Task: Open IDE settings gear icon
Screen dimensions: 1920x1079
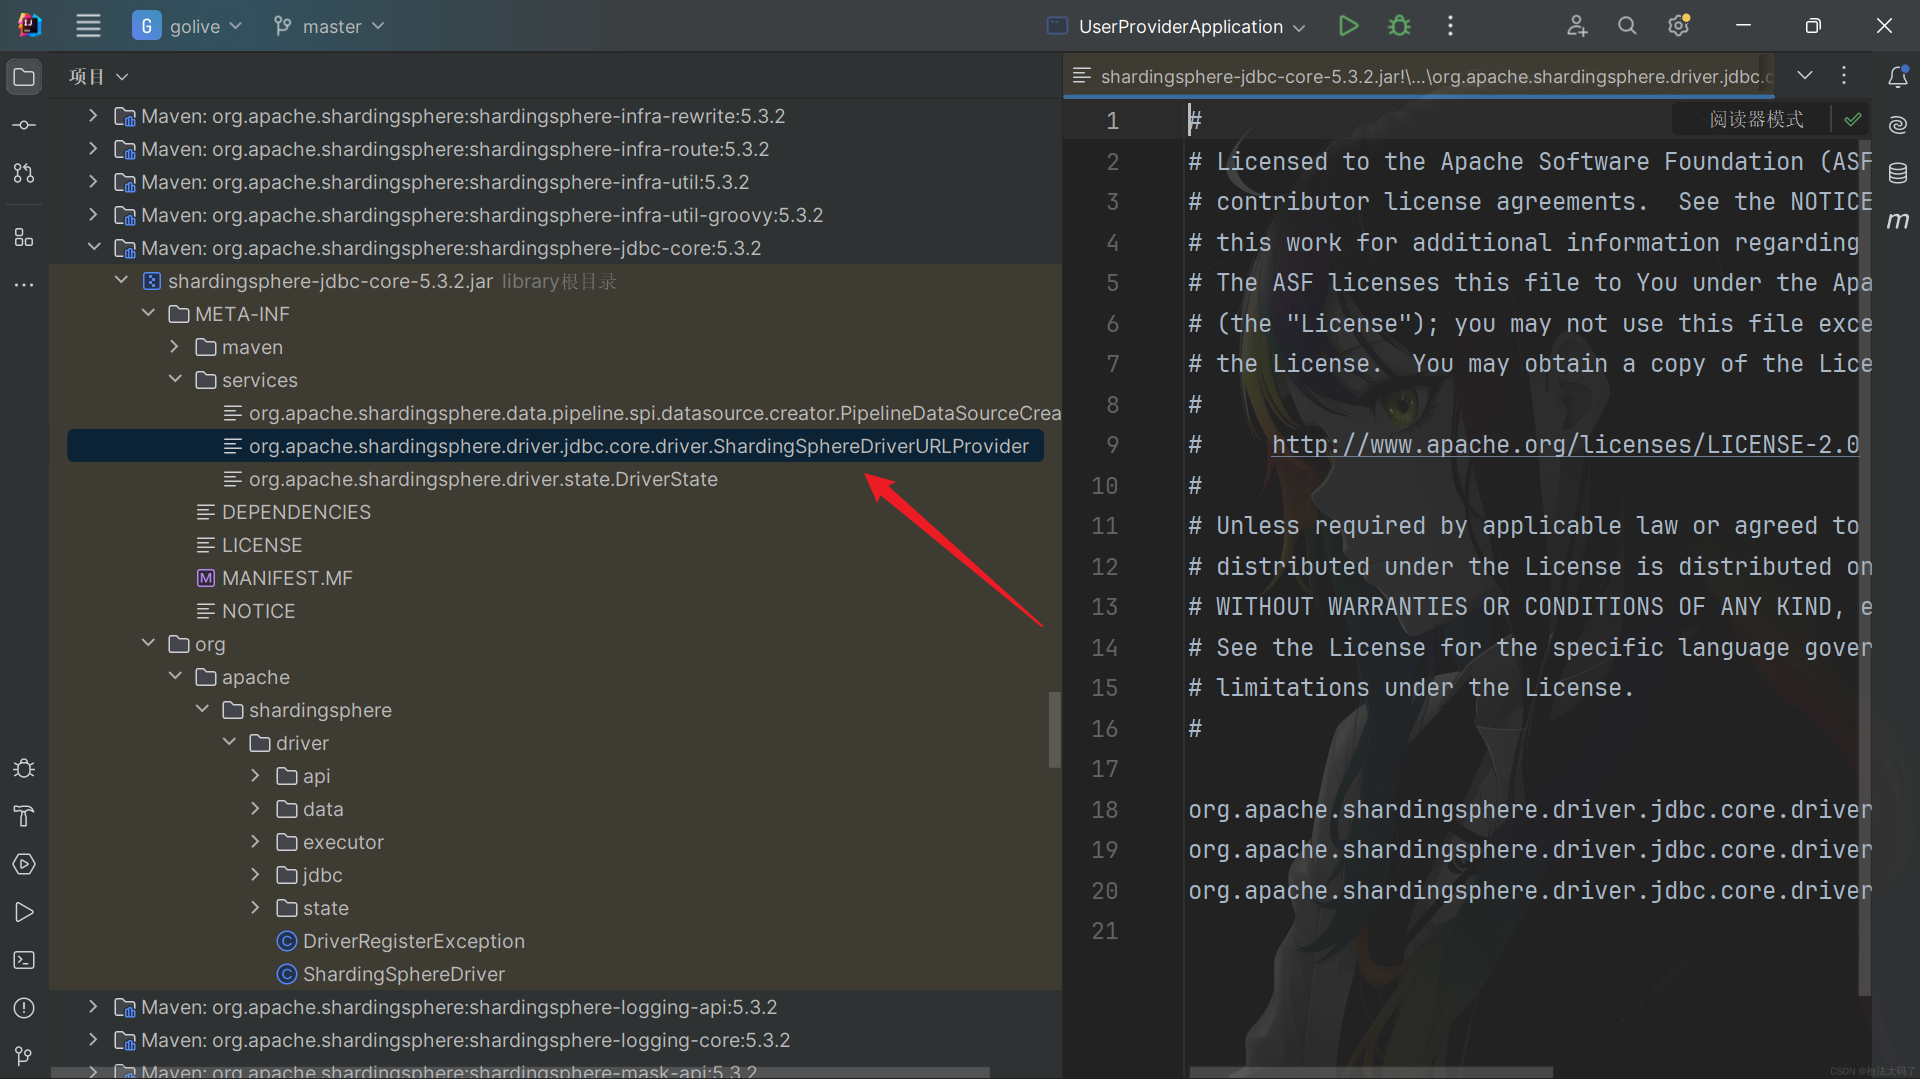Action: pos(1679,26)
